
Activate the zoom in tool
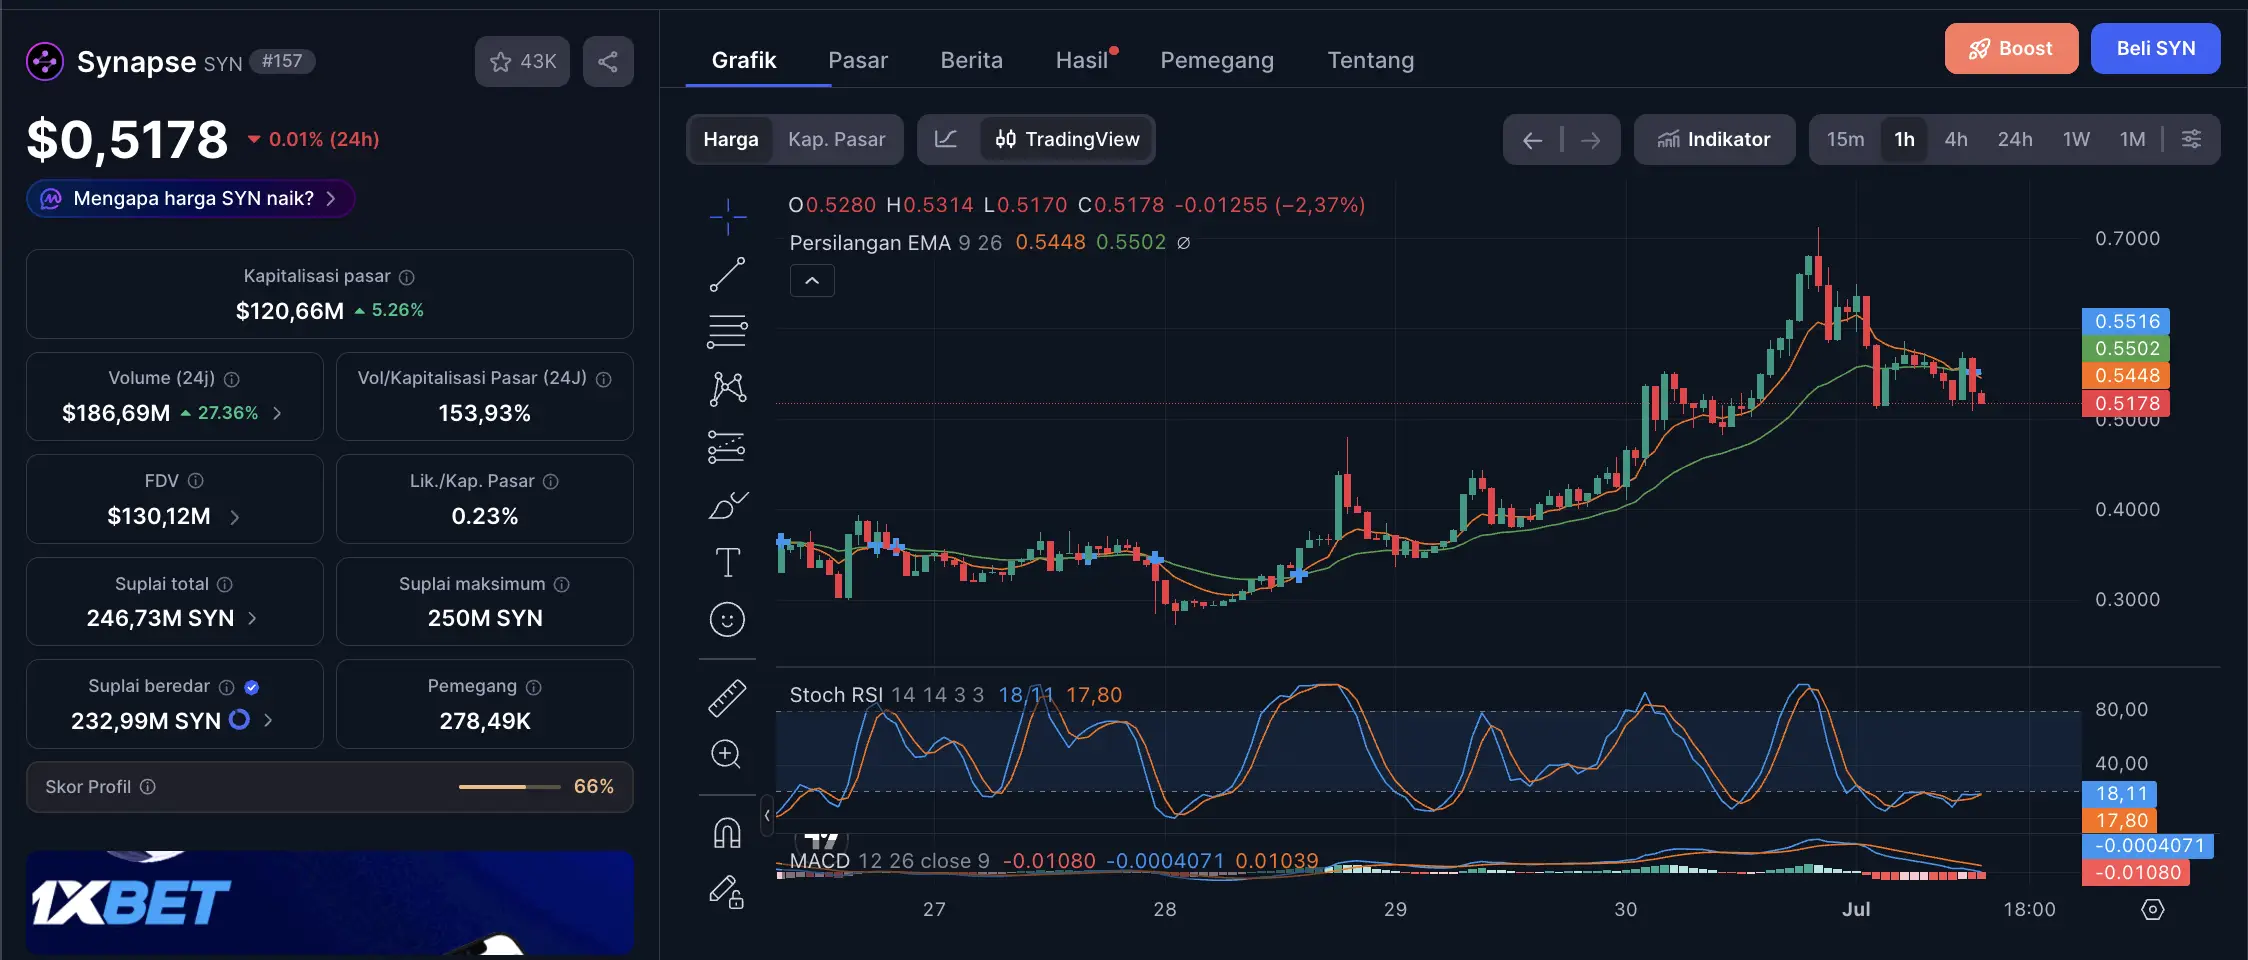[x=727, y=755]
